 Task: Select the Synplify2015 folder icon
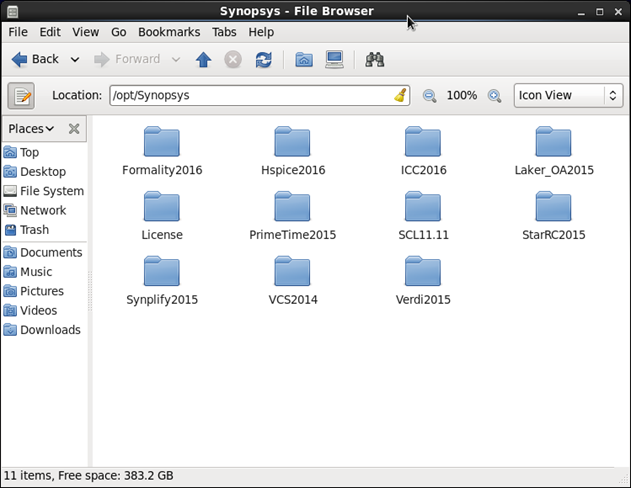pyautogui.click(x=162, y=271)
